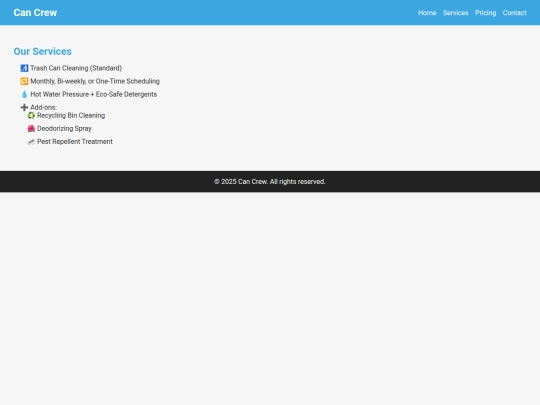Select 'Hot Water Pressure + Eco-Safe Detergents' text
Screen dimensions: 540x405
94,94
